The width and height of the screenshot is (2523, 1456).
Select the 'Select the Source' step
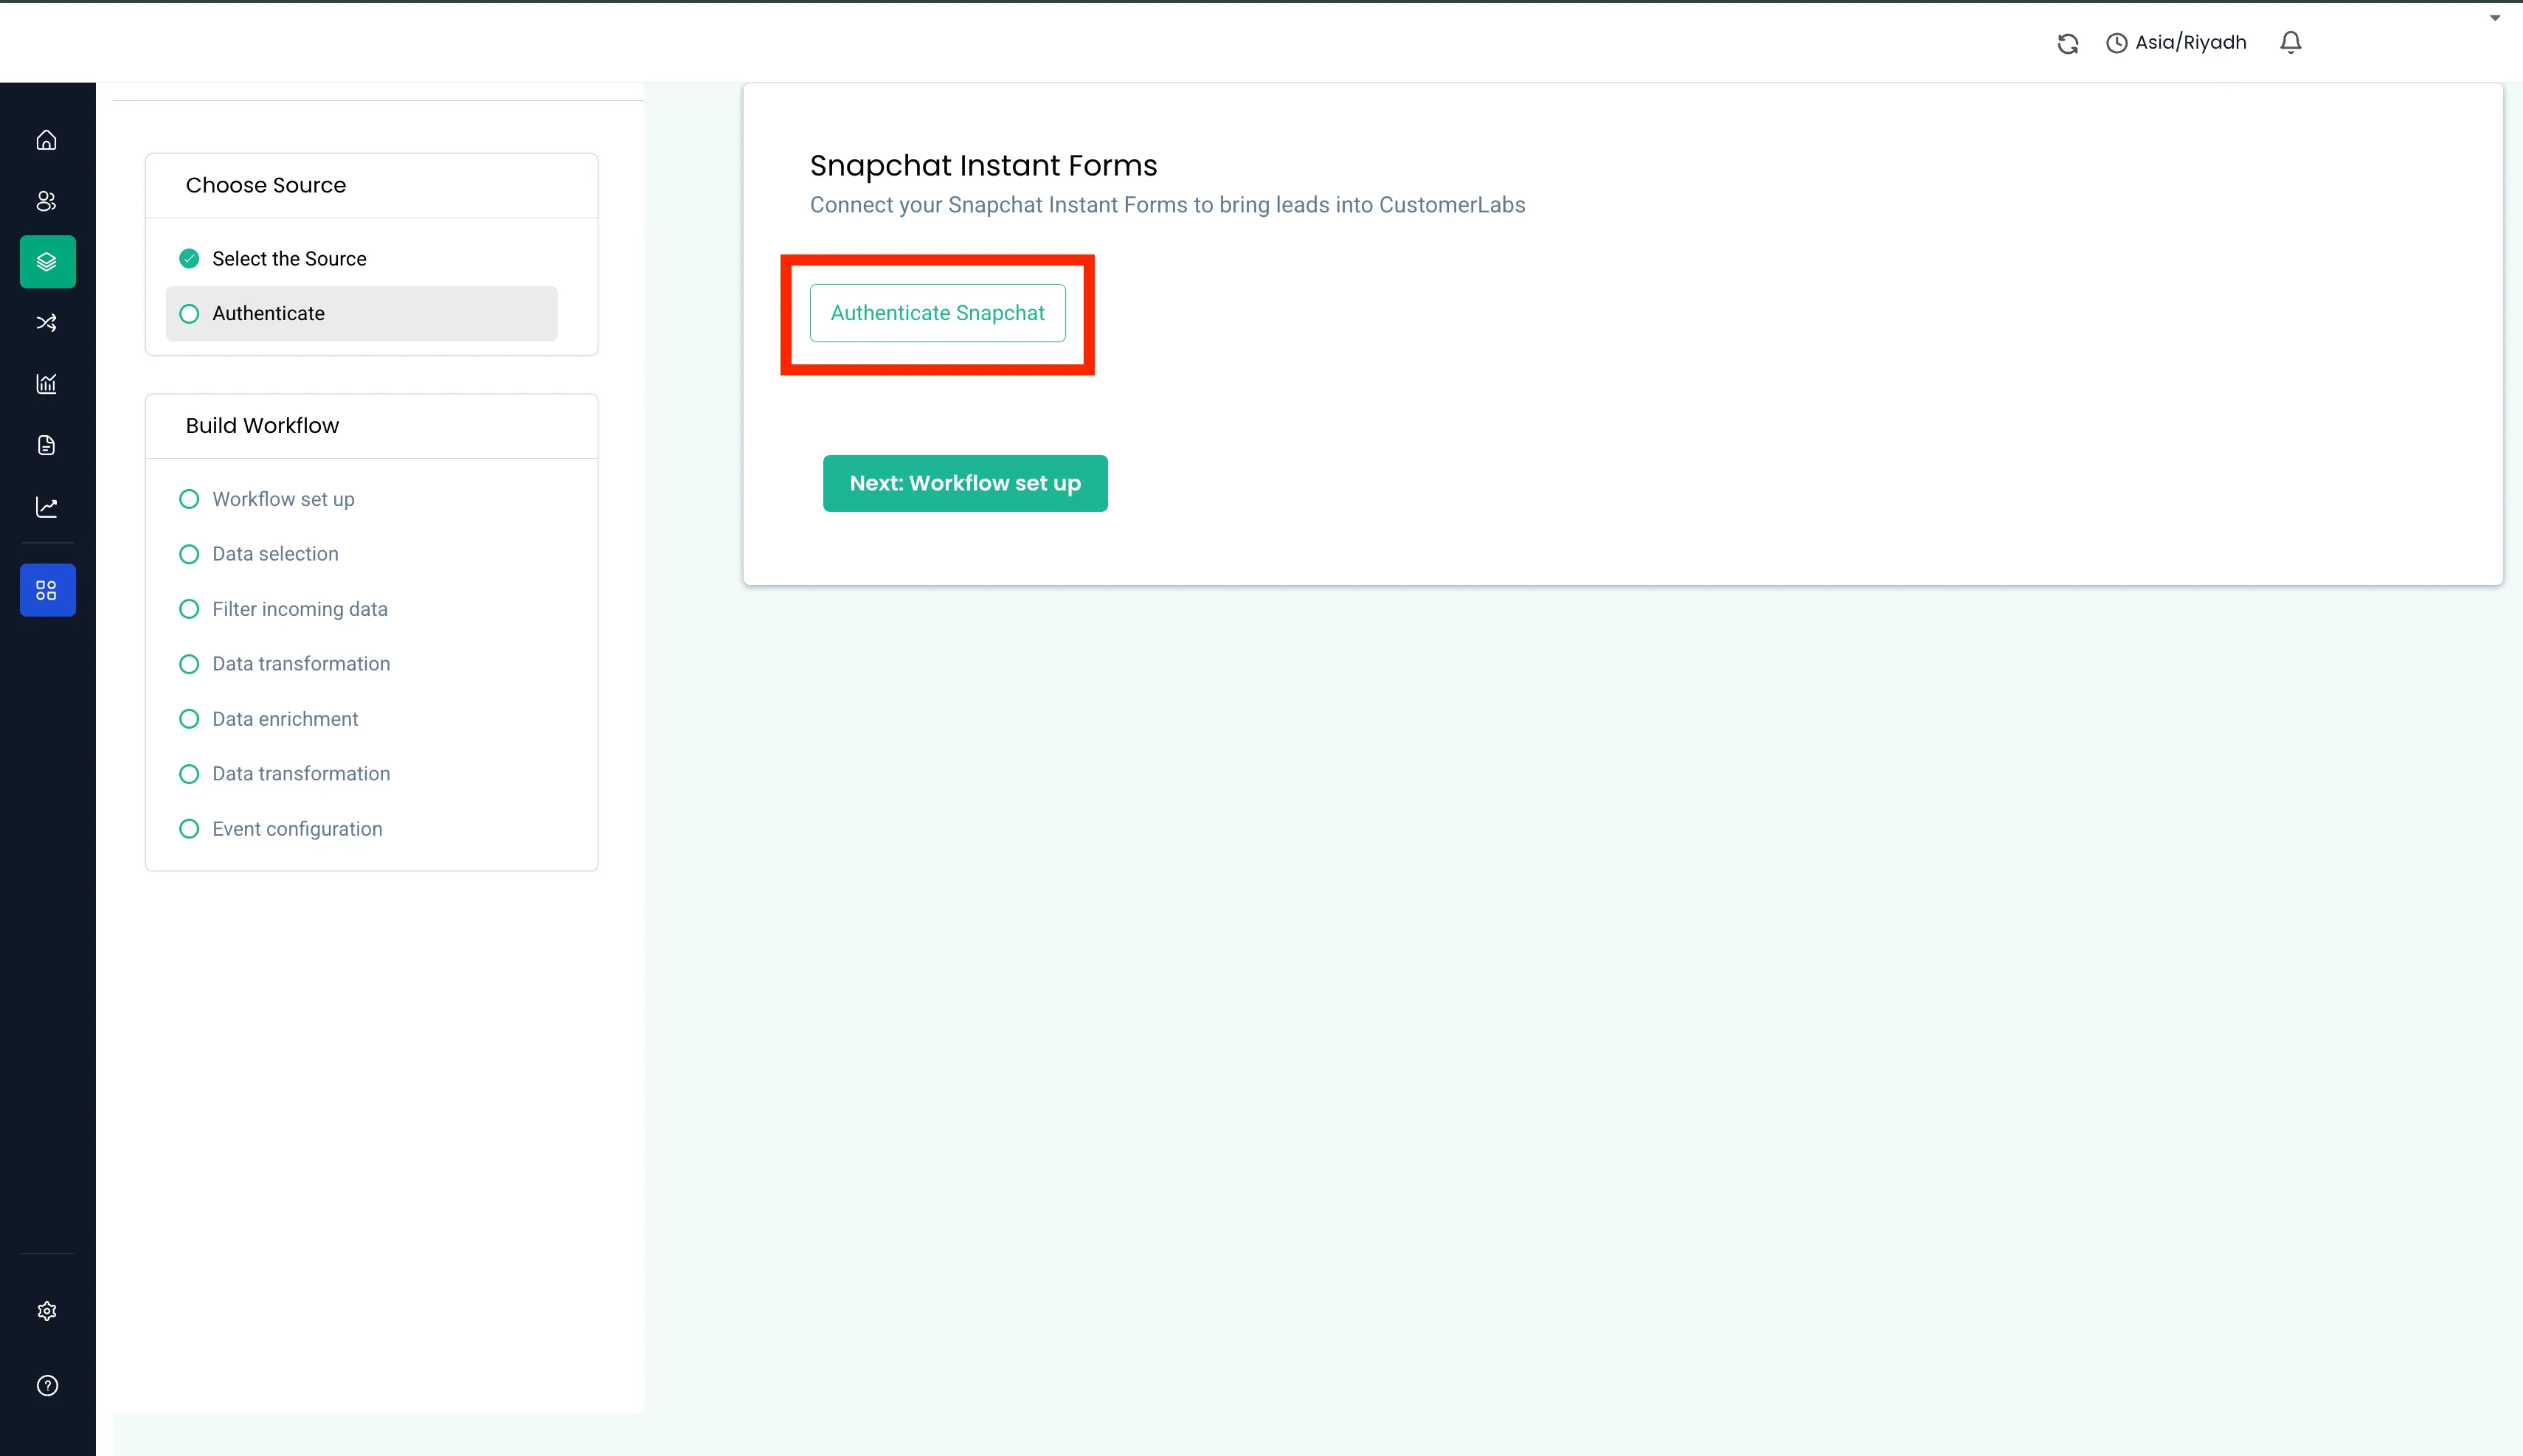point(289,259)
